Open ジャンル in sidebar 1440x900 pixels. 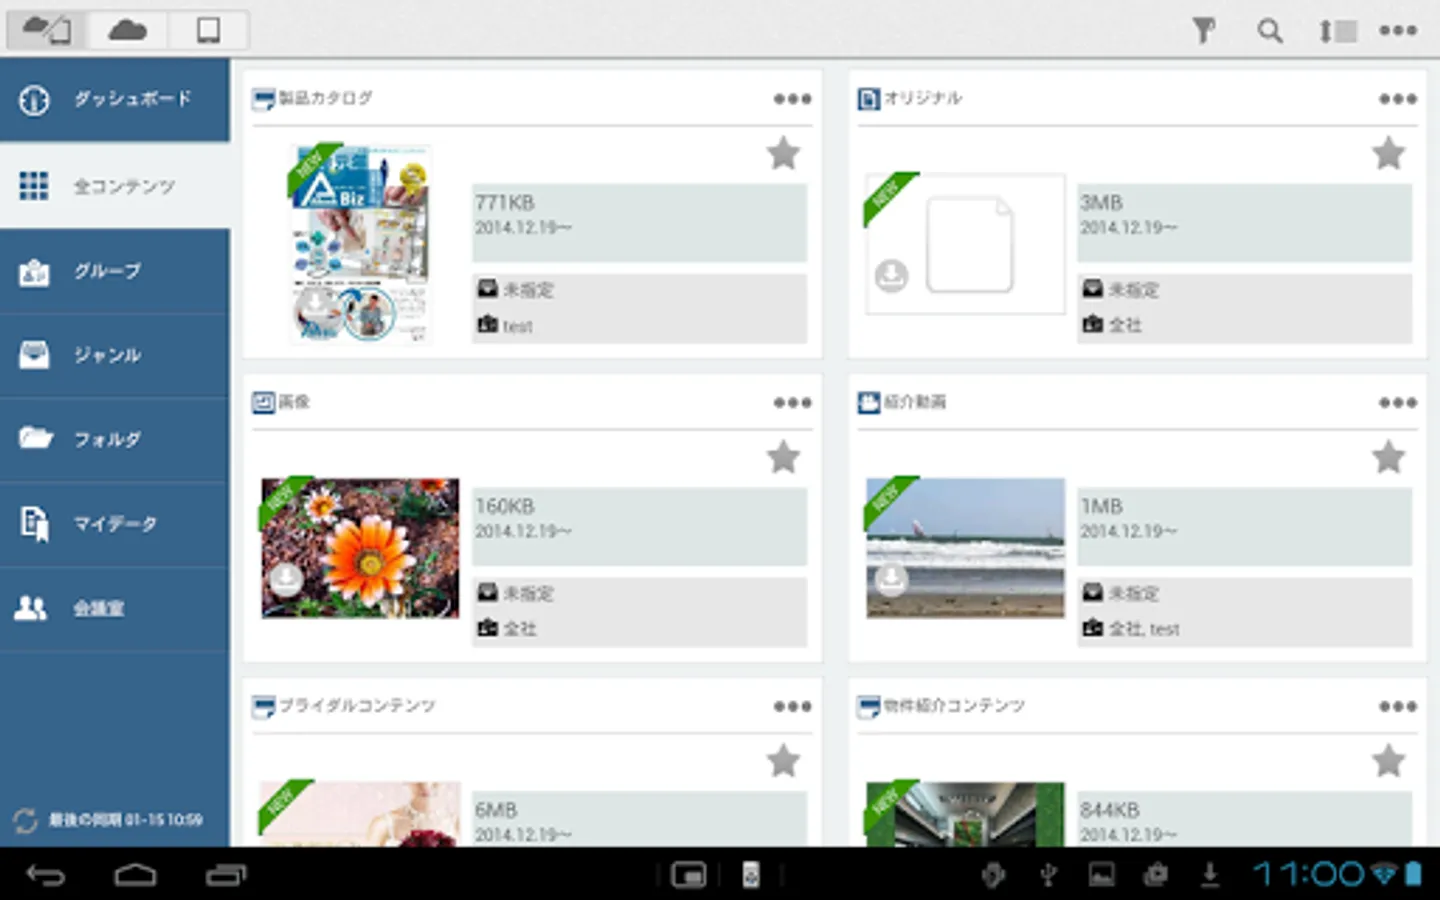(x=115, y=355)
